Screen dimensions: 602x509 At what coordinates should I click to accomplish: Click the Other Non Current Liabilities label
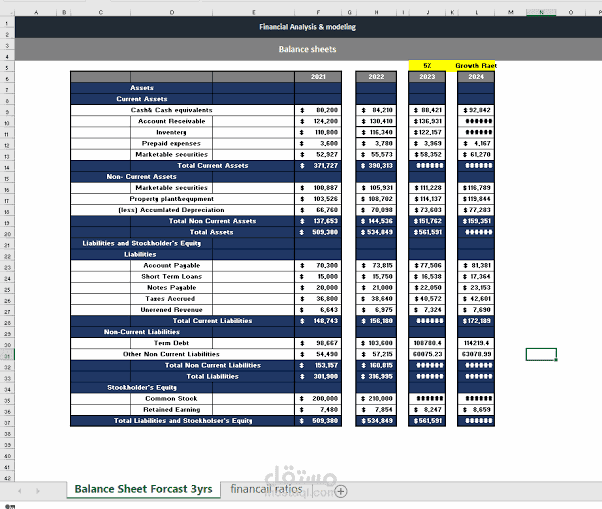171,354
